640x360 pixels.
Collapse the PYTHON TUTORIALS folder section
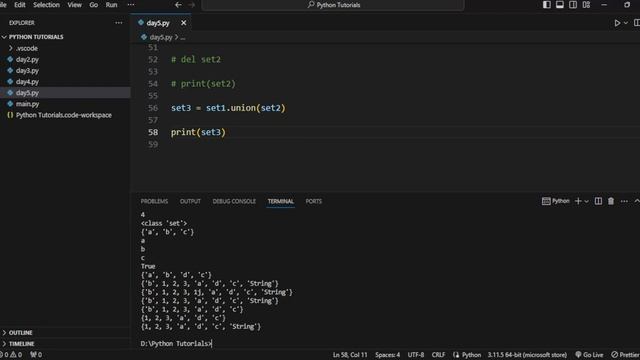(36, 37)
